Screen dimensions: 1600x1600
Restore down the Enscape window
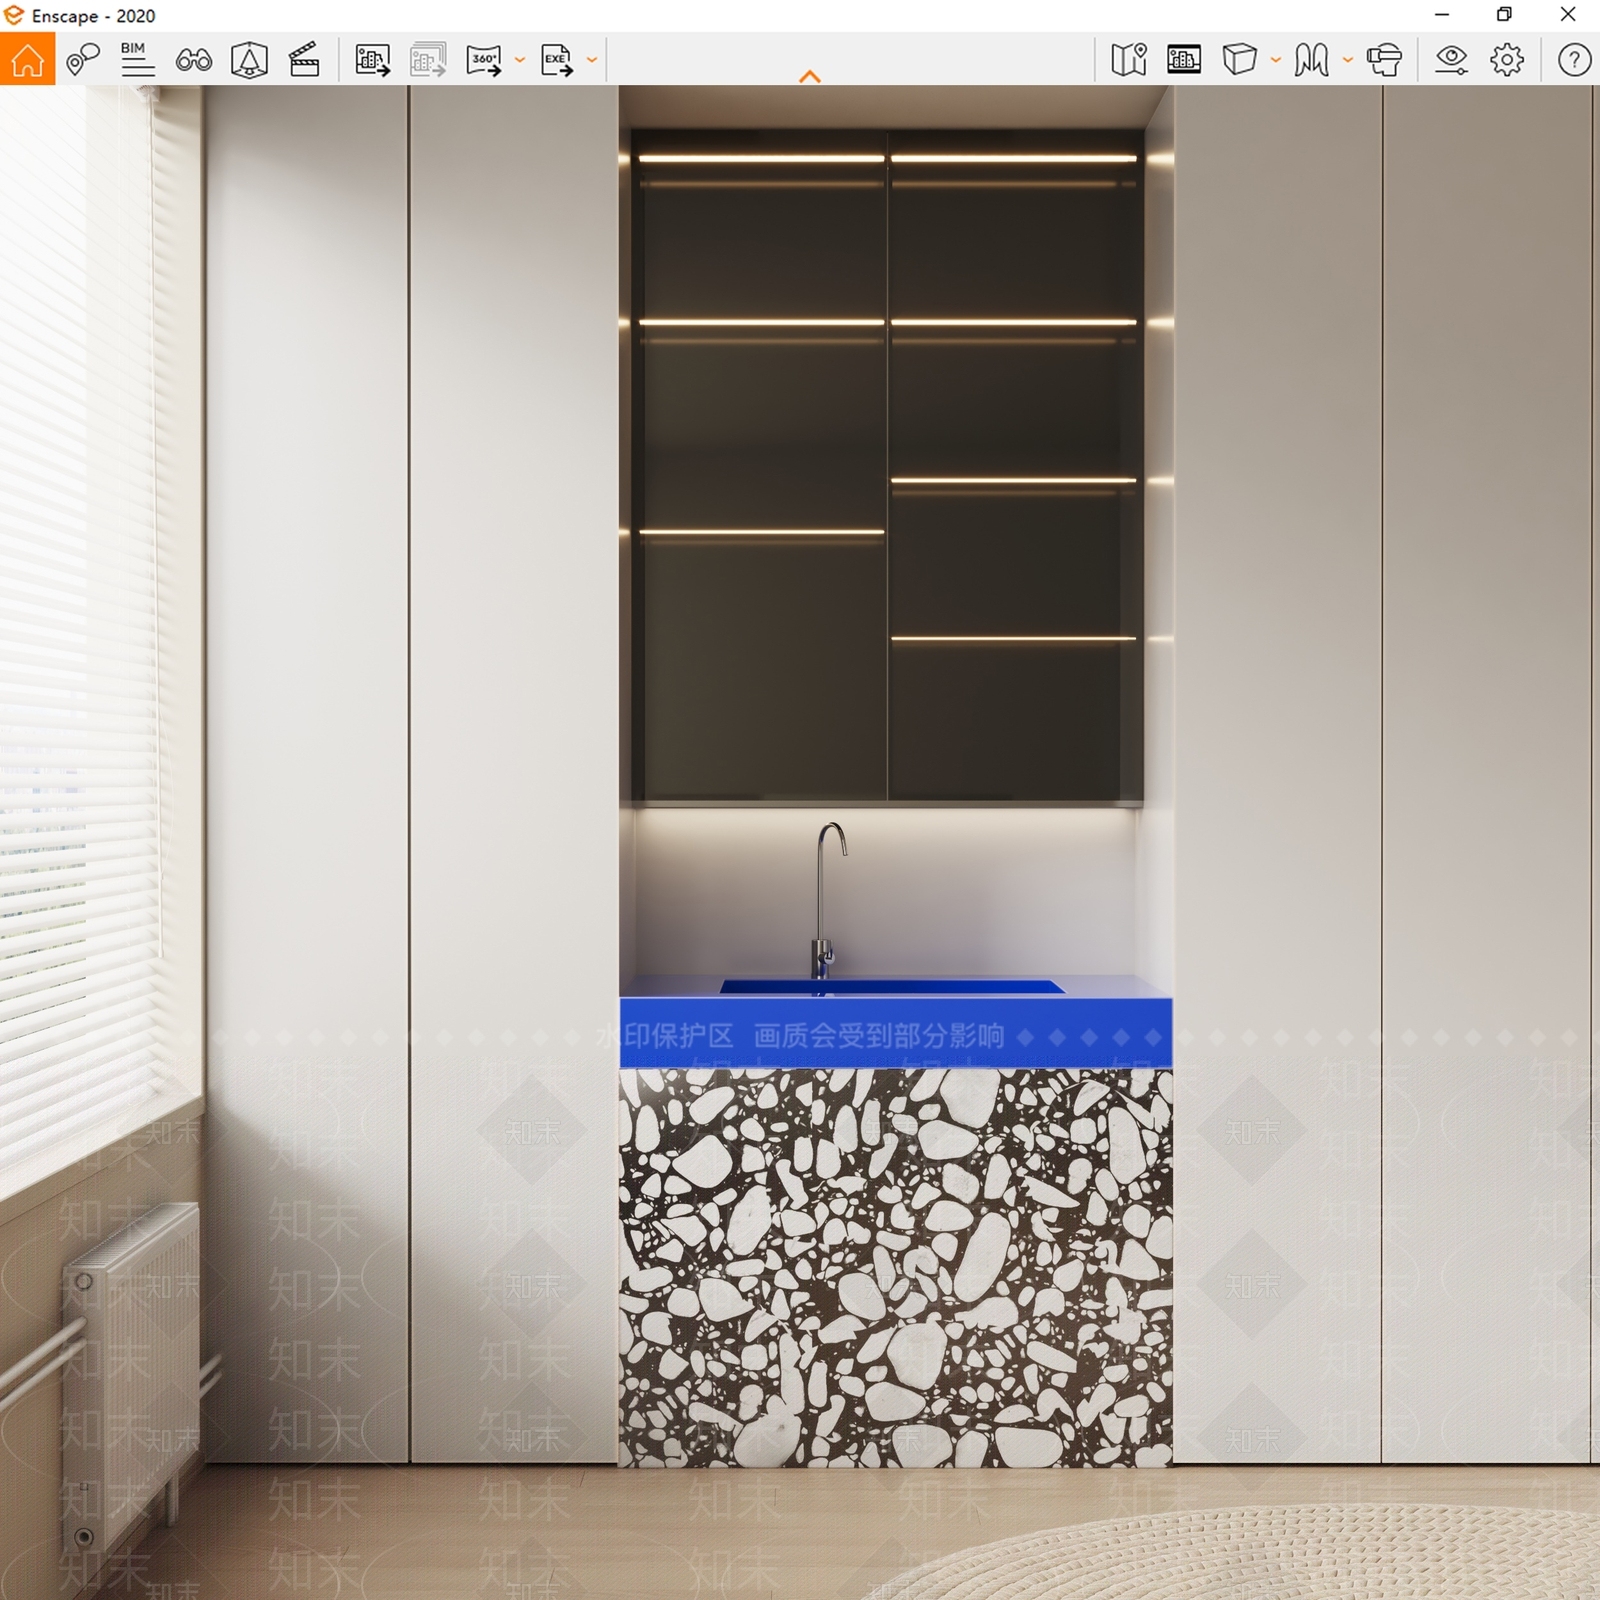pos(1504,15)
